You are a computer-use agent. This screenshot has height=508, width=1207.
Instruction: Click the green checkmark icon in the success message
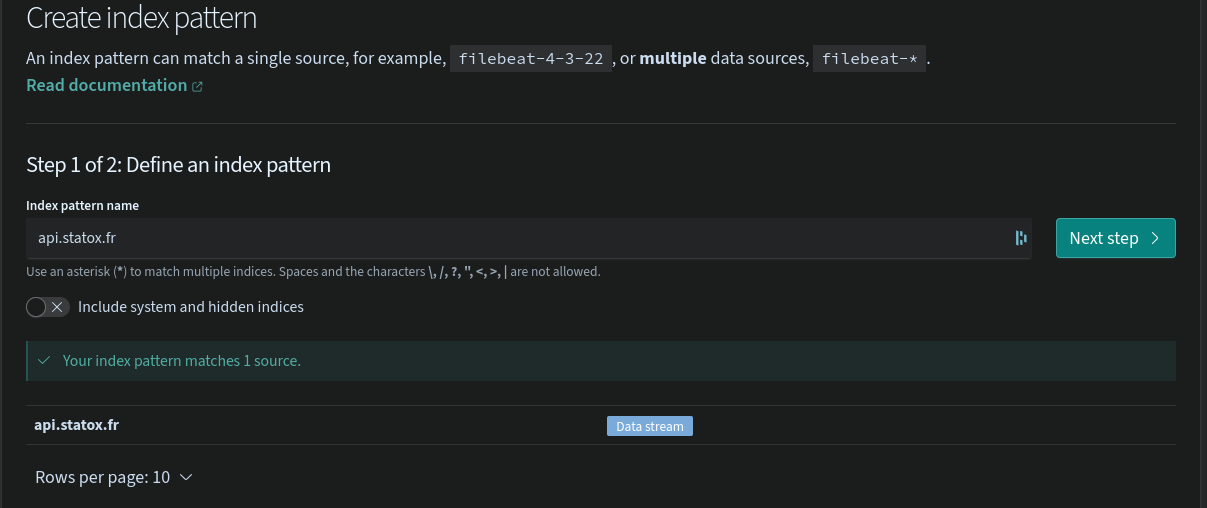pyautogui.click(x=42, y=360)
